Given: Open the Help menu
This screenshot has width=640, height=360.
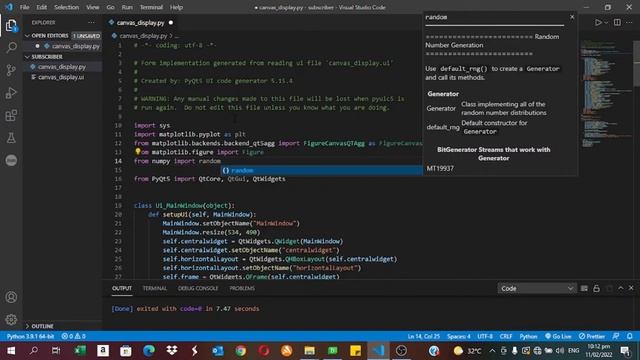Looking at the screenshot, I should pos(176,7).
